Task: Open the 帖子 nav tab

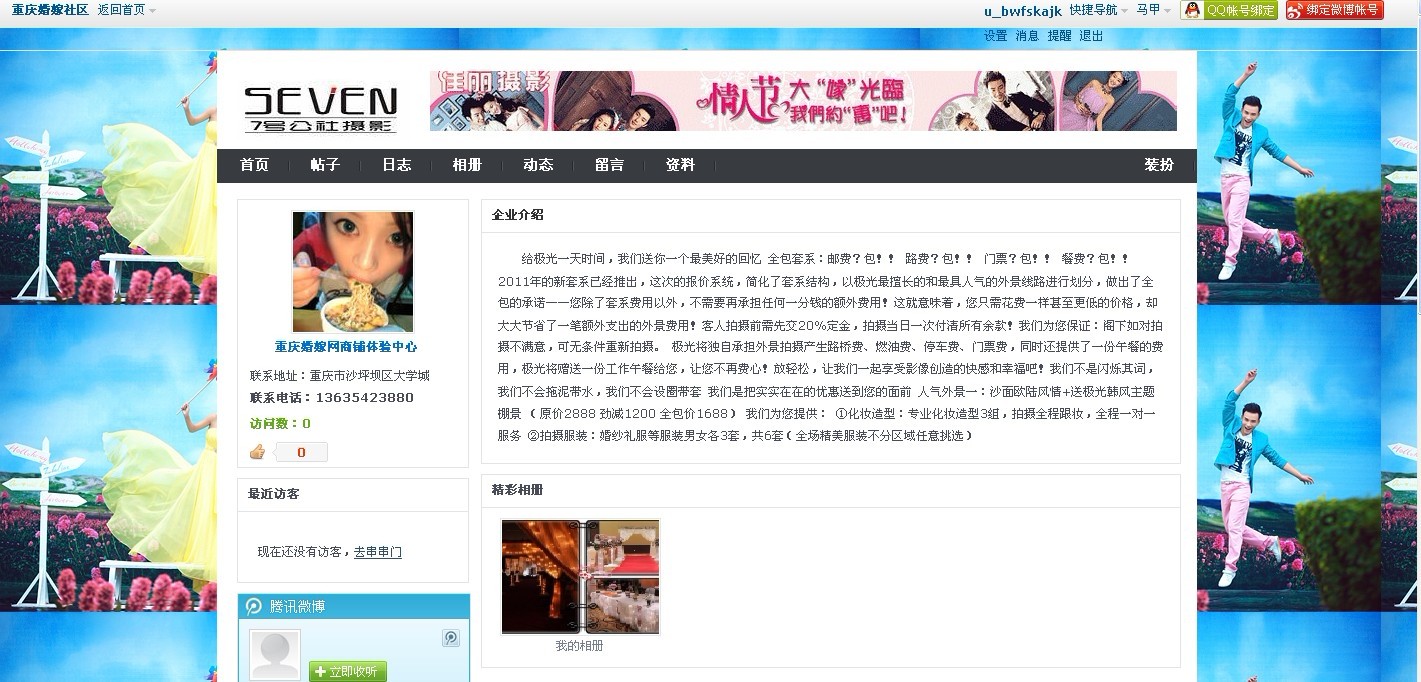Action: point(325,165)
